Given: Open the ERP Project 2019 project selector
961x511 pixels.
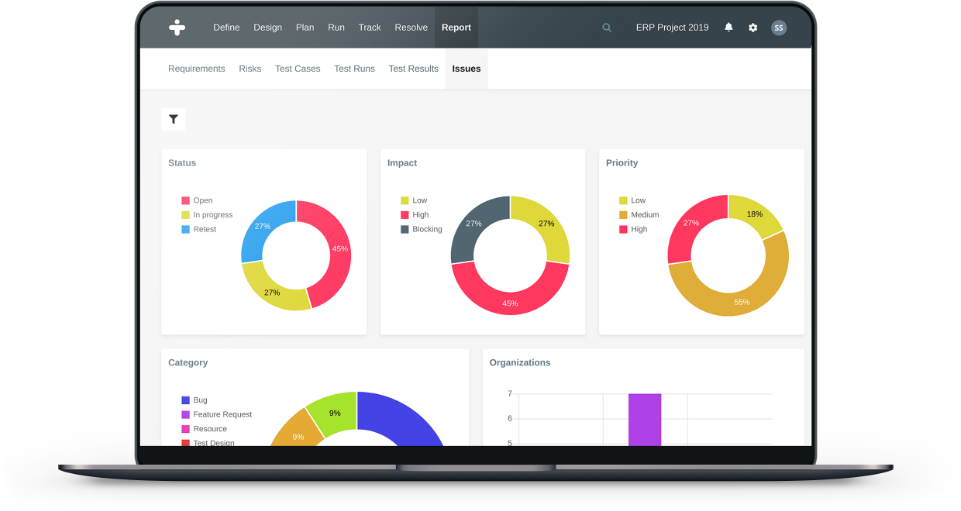Looking at the screenshot, I should tap(672, 28).
